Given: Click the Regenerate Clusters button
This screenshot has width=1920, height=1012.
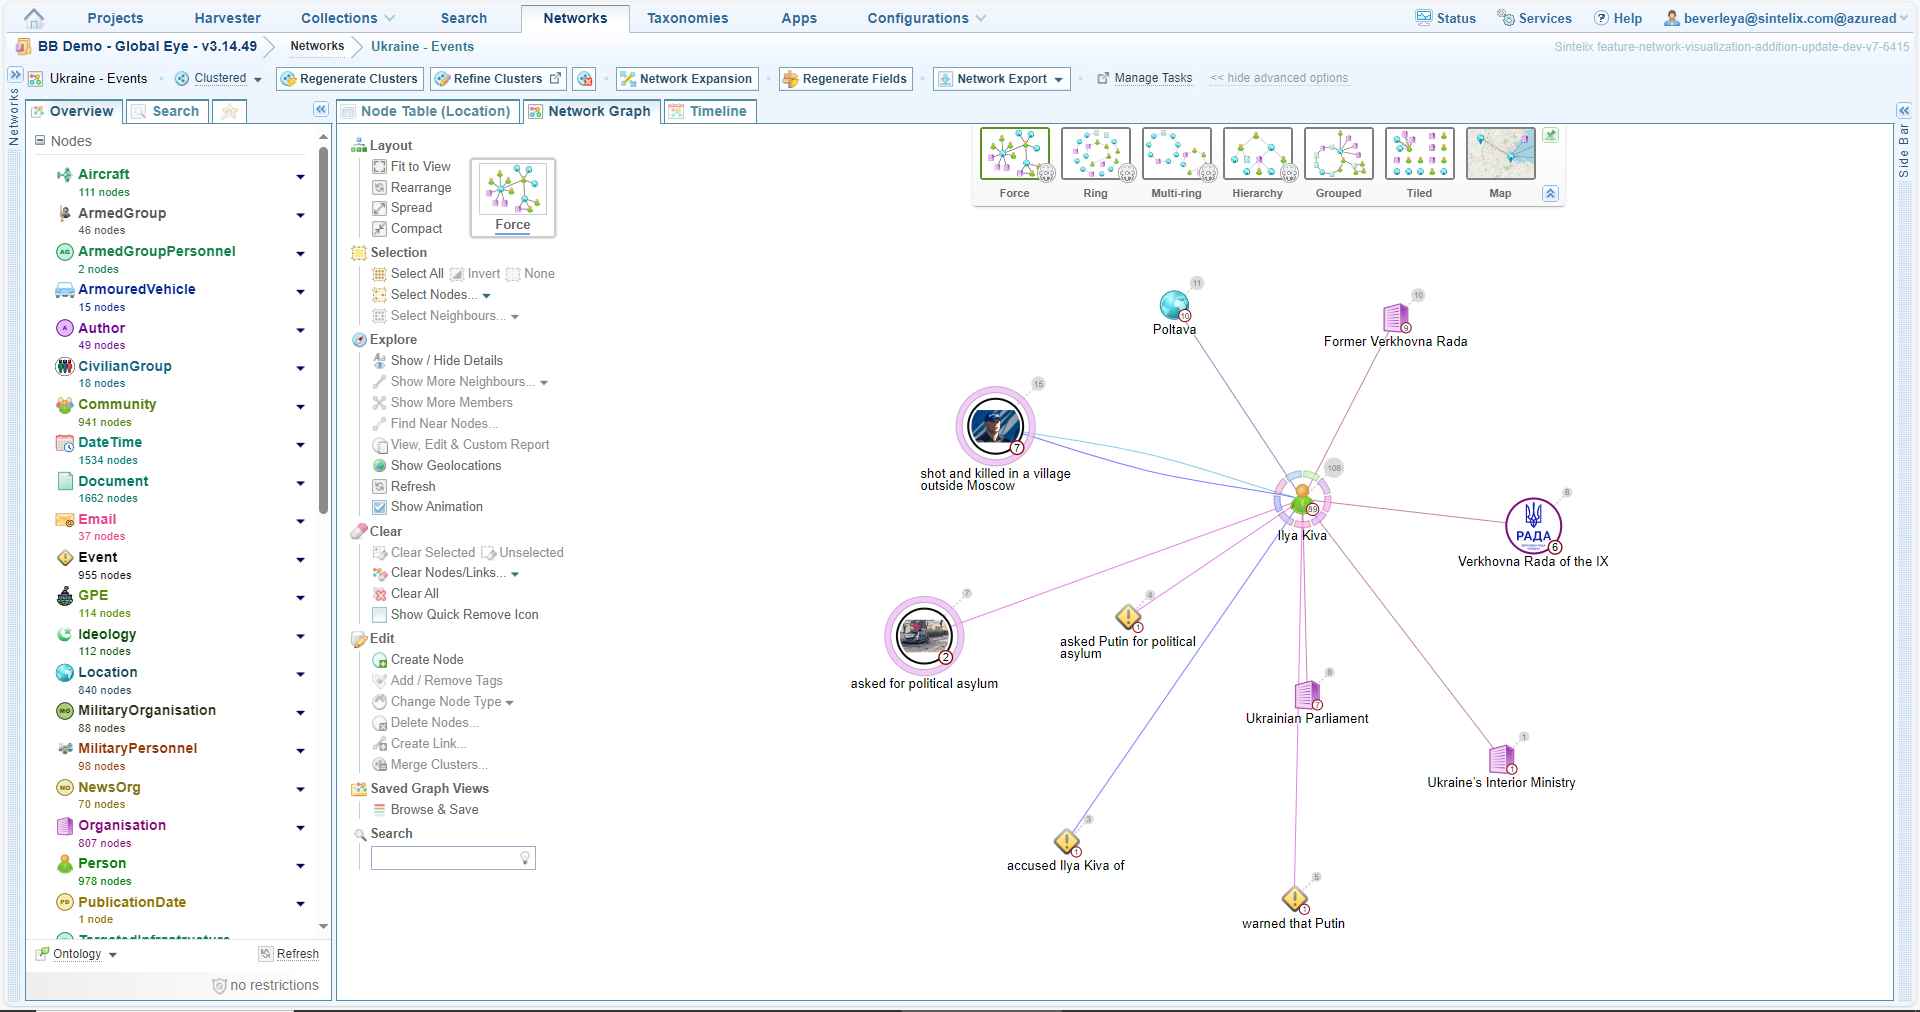Looking at the screenshot, I should [x=350, y=79].
